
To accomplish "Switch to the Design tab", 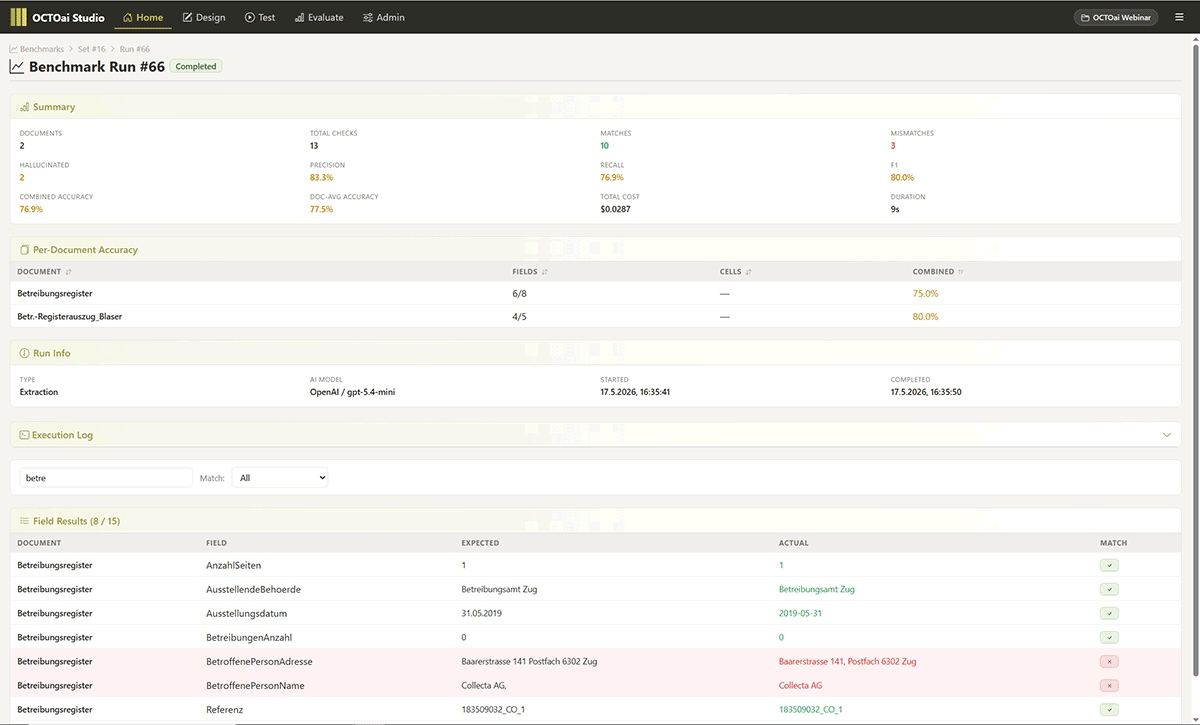I will 204,17.
